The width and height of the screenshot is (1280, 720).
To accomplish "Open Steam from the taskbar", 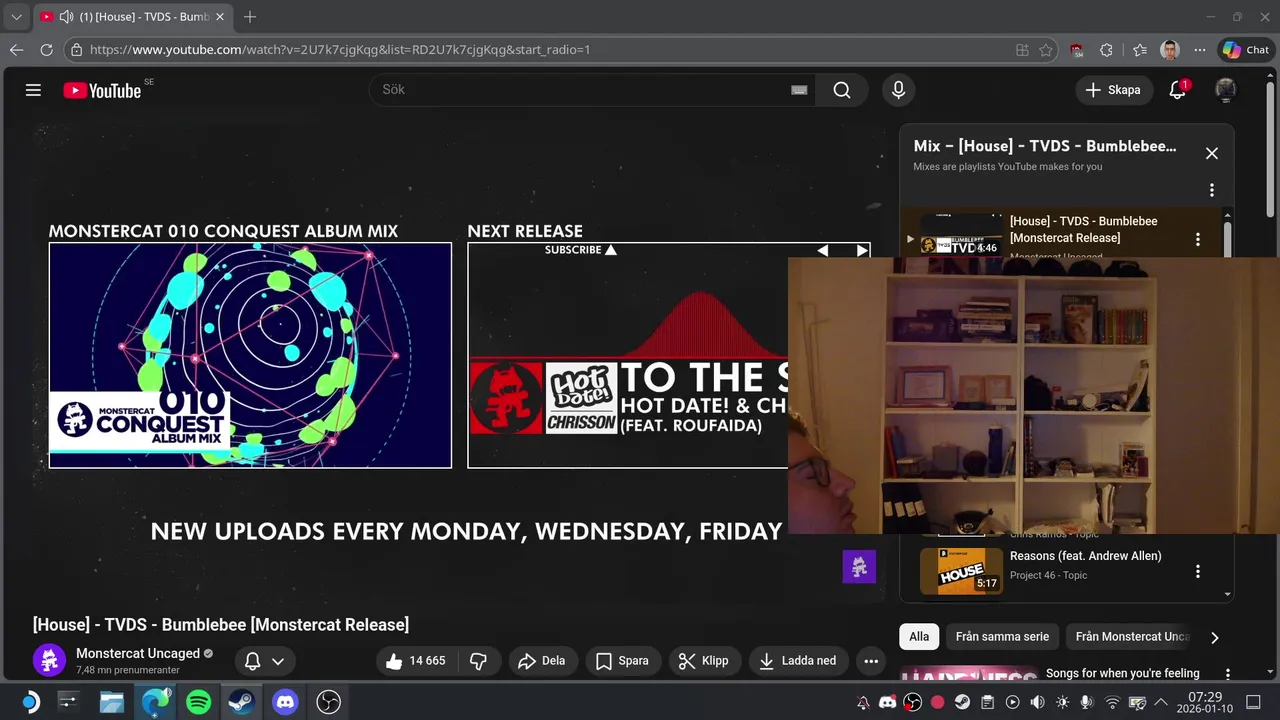I will 241,702.
